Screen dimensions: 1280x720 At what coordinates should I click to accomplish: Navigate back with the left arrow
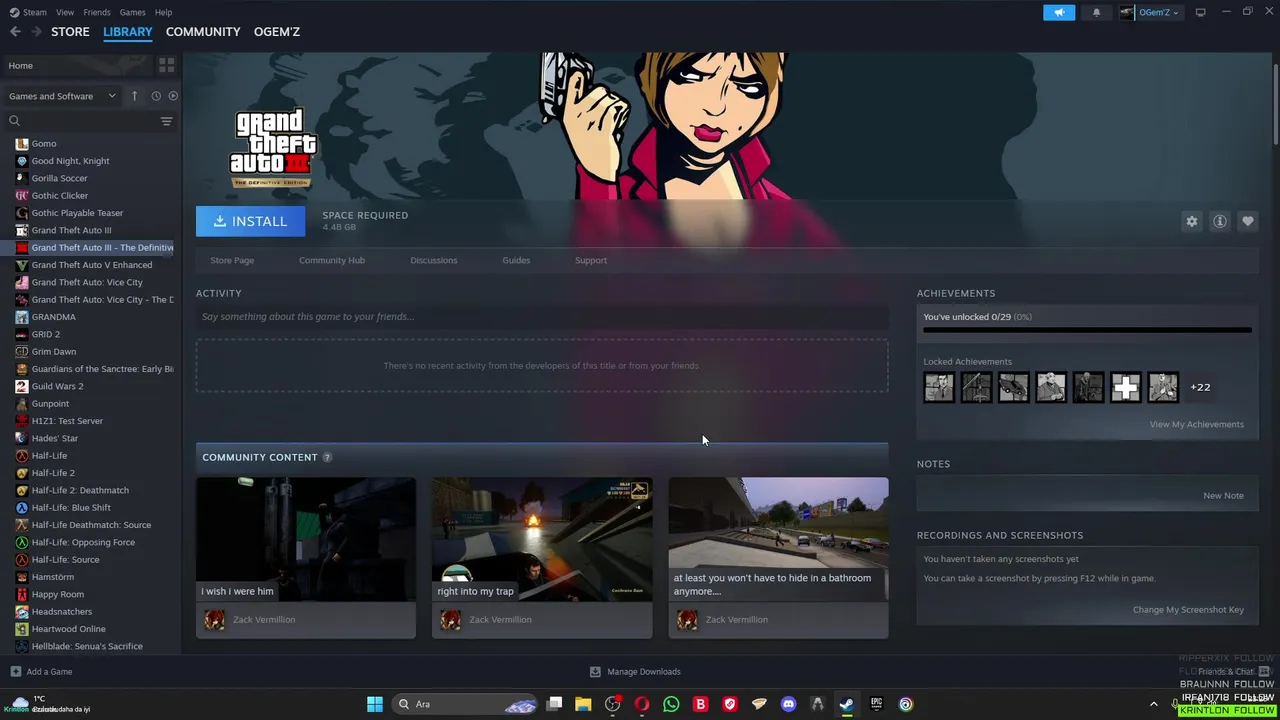(15, 32)
